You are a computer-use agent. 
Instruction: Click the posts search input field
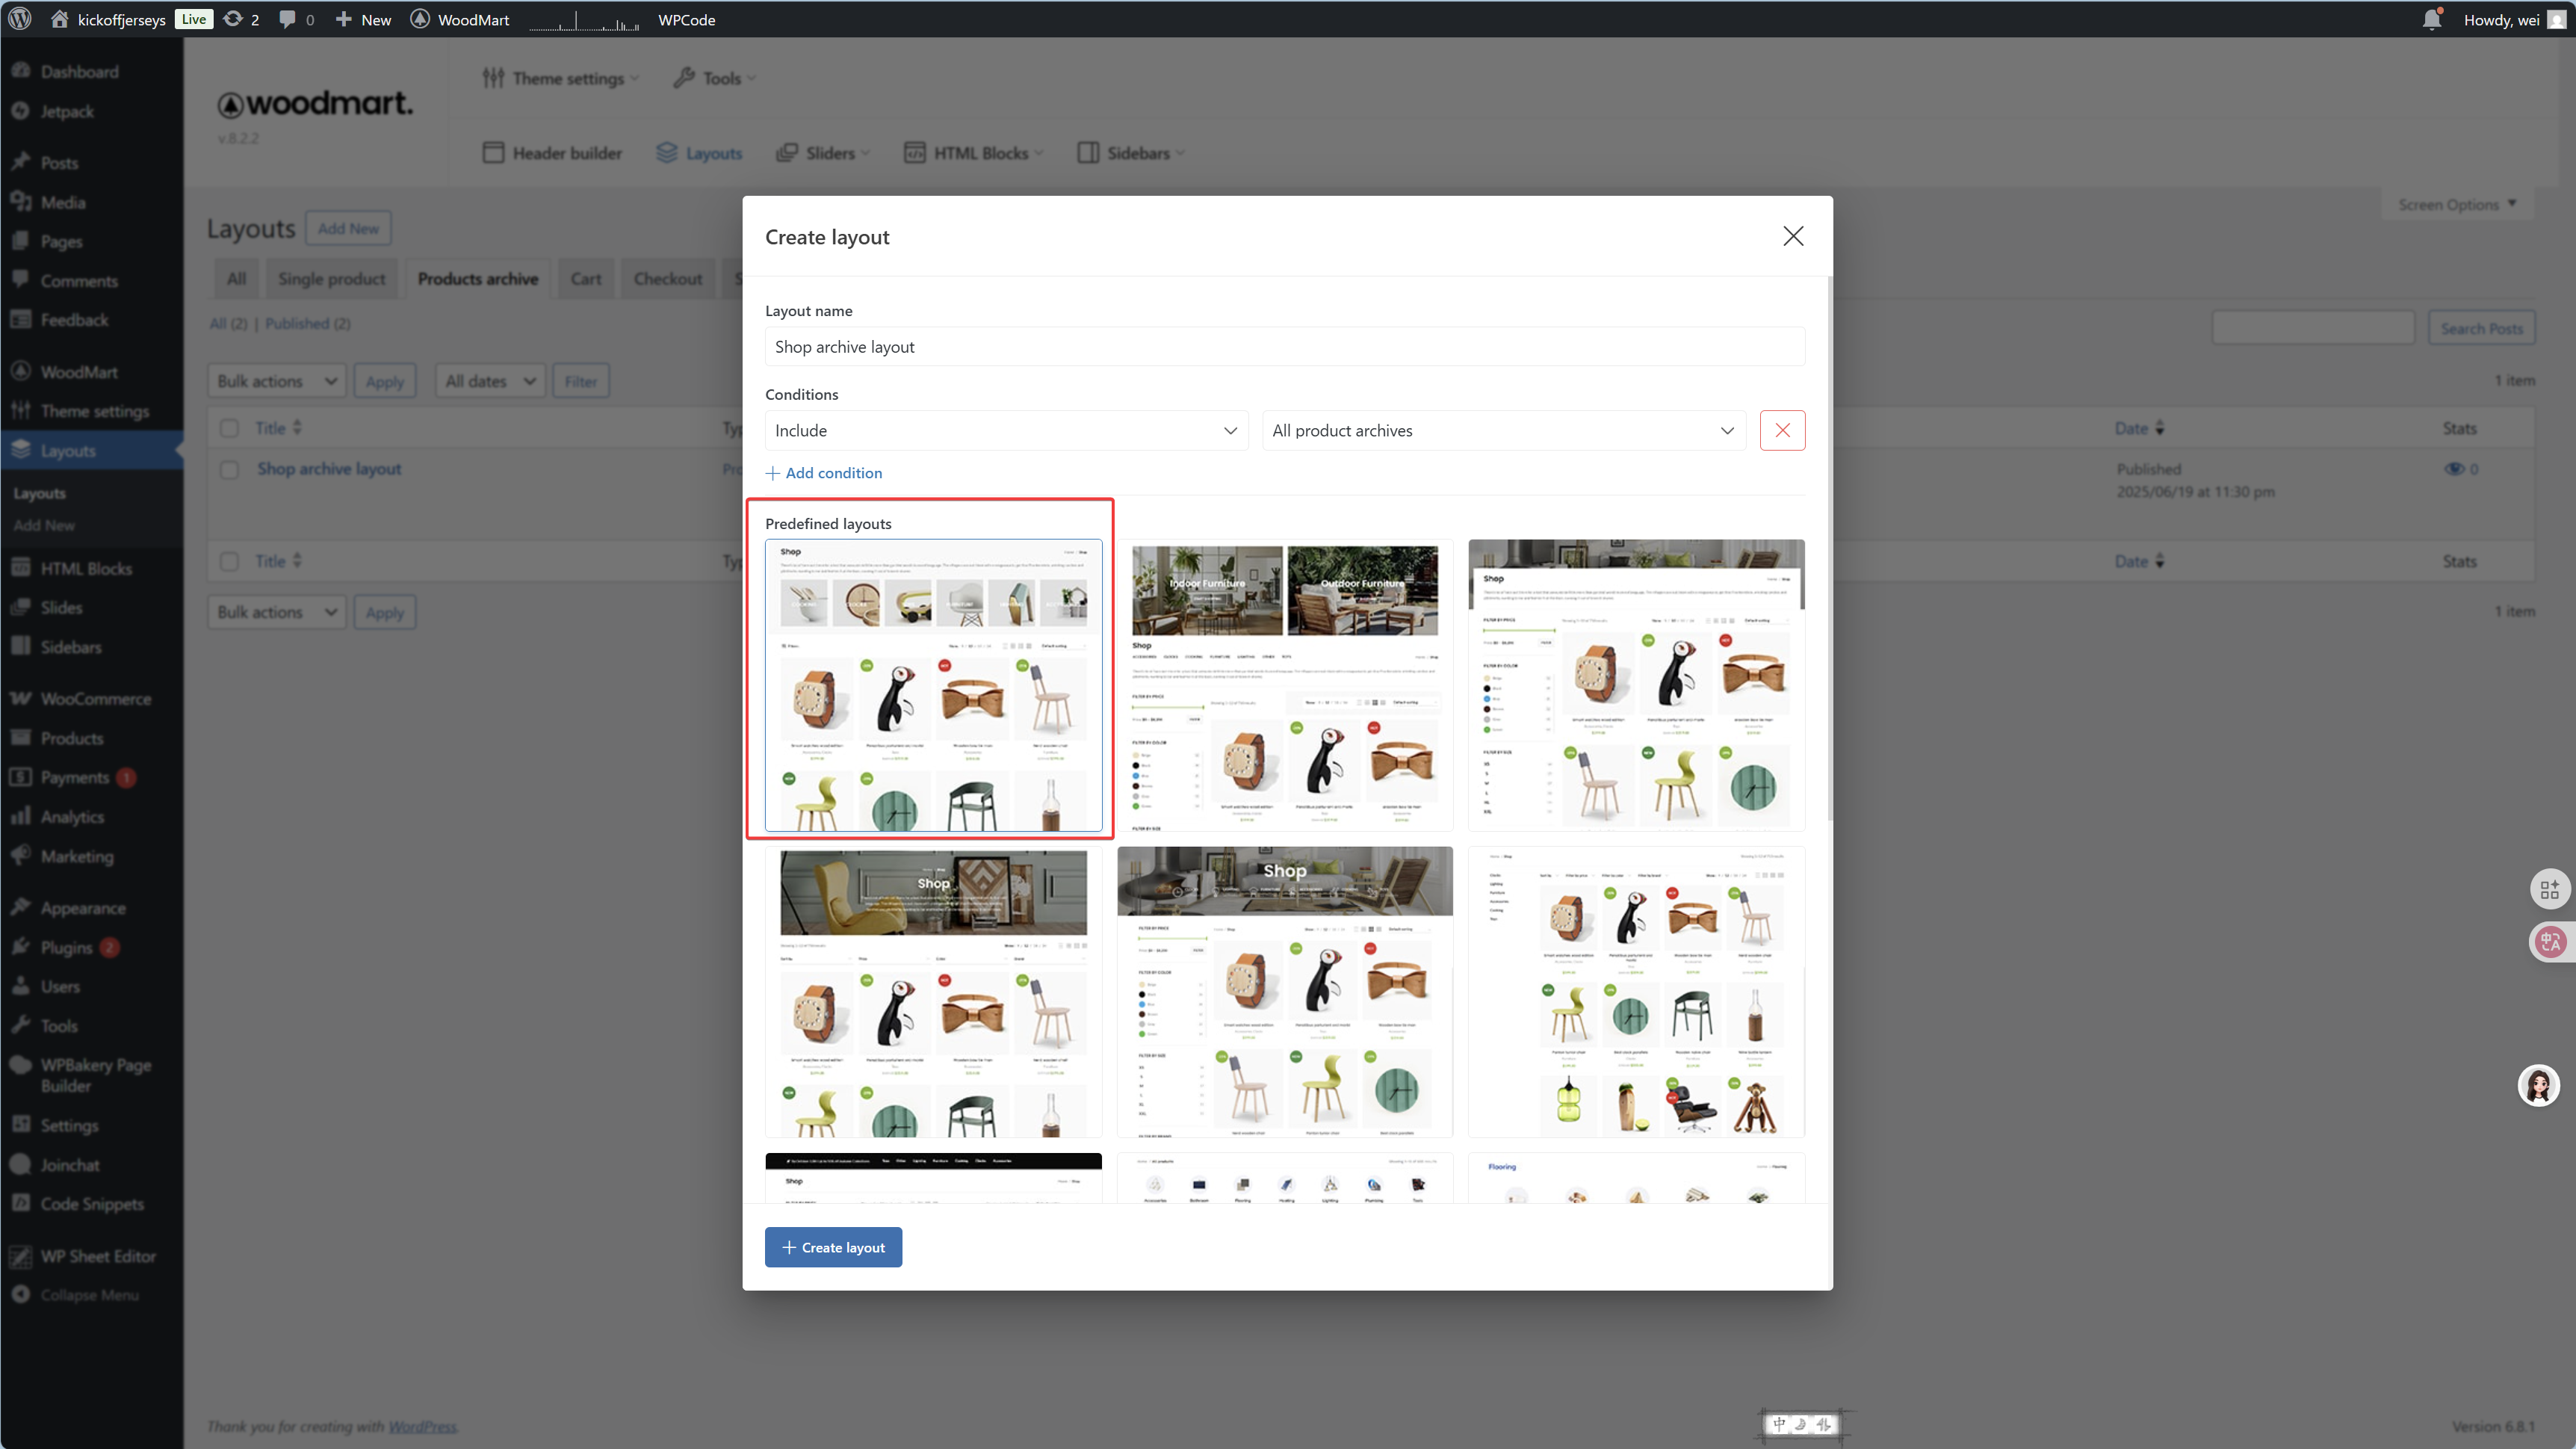pos(2313,328)
